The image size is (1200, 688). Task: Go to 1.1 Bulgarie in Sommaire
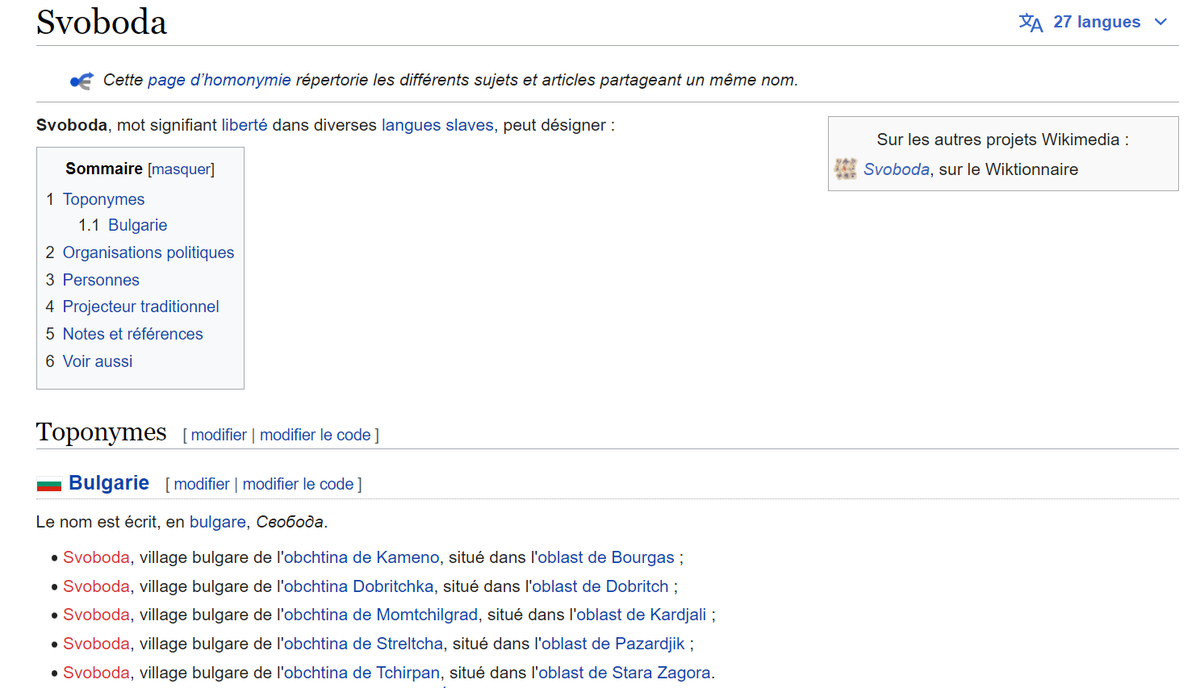coord(123,225)
